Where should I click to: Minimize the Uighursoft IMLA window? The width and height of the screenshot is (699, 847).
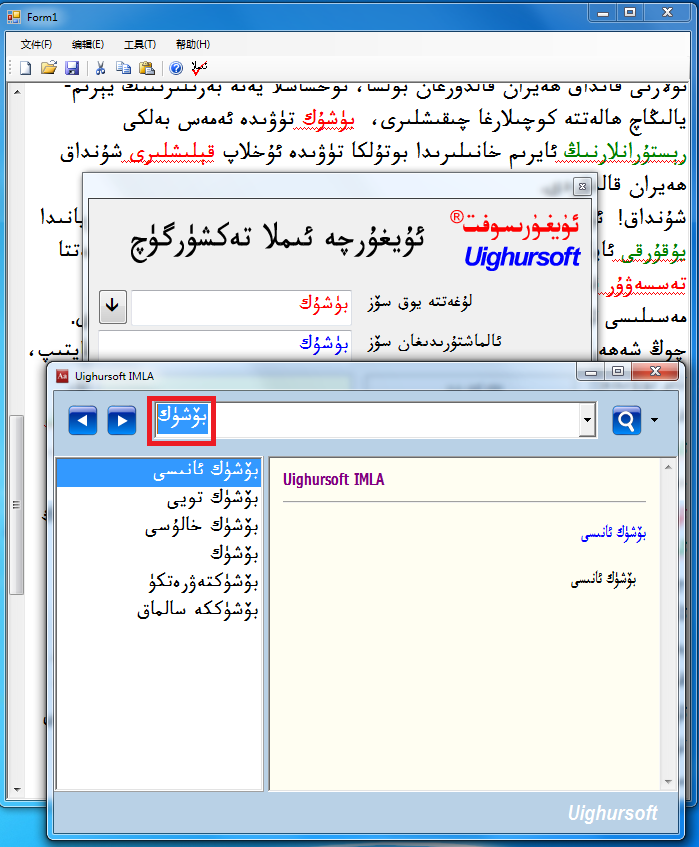click(x=591, y=372)
